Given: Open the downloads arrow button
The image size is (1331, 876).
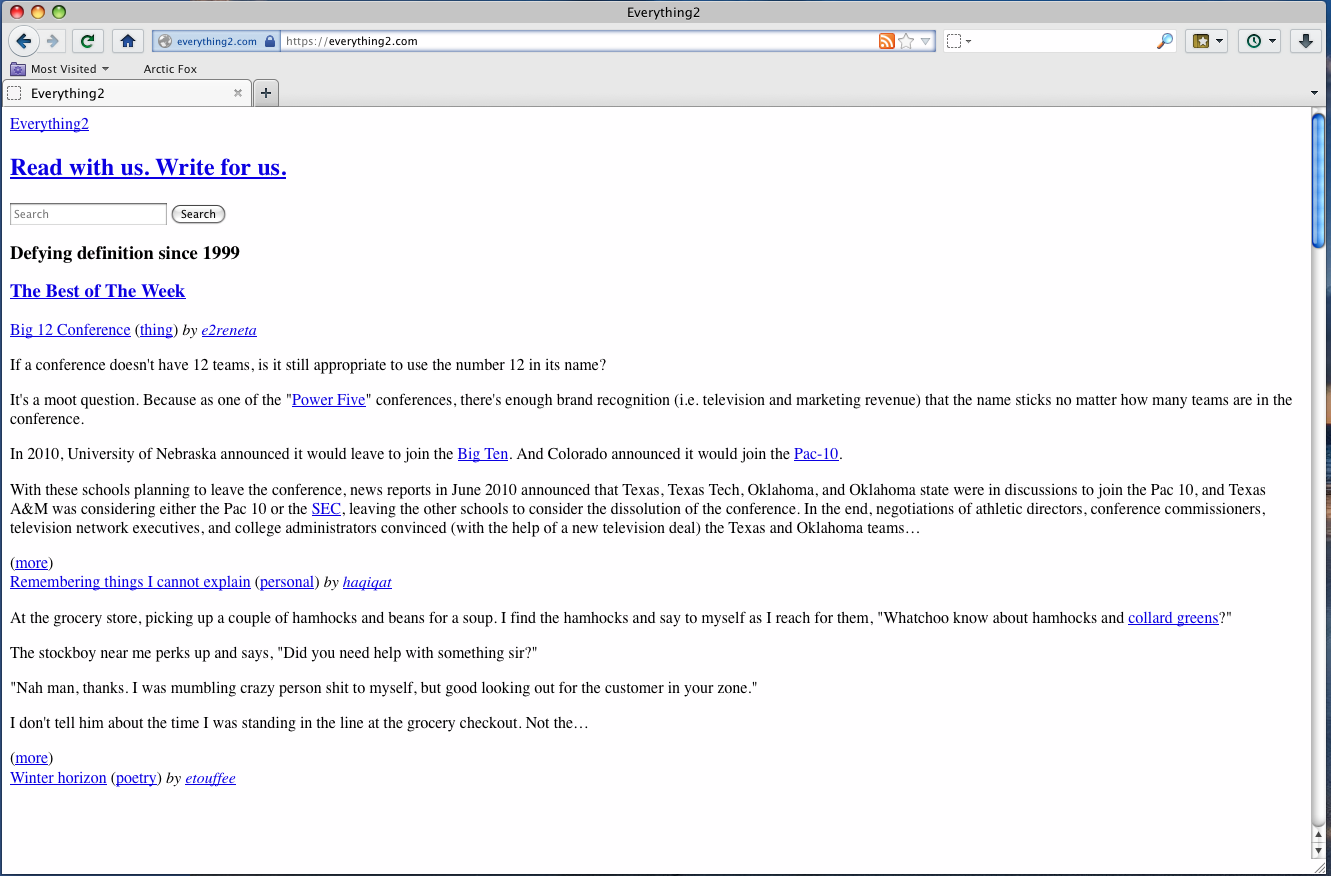Looking at the screenshot, I should point(1305,41).
